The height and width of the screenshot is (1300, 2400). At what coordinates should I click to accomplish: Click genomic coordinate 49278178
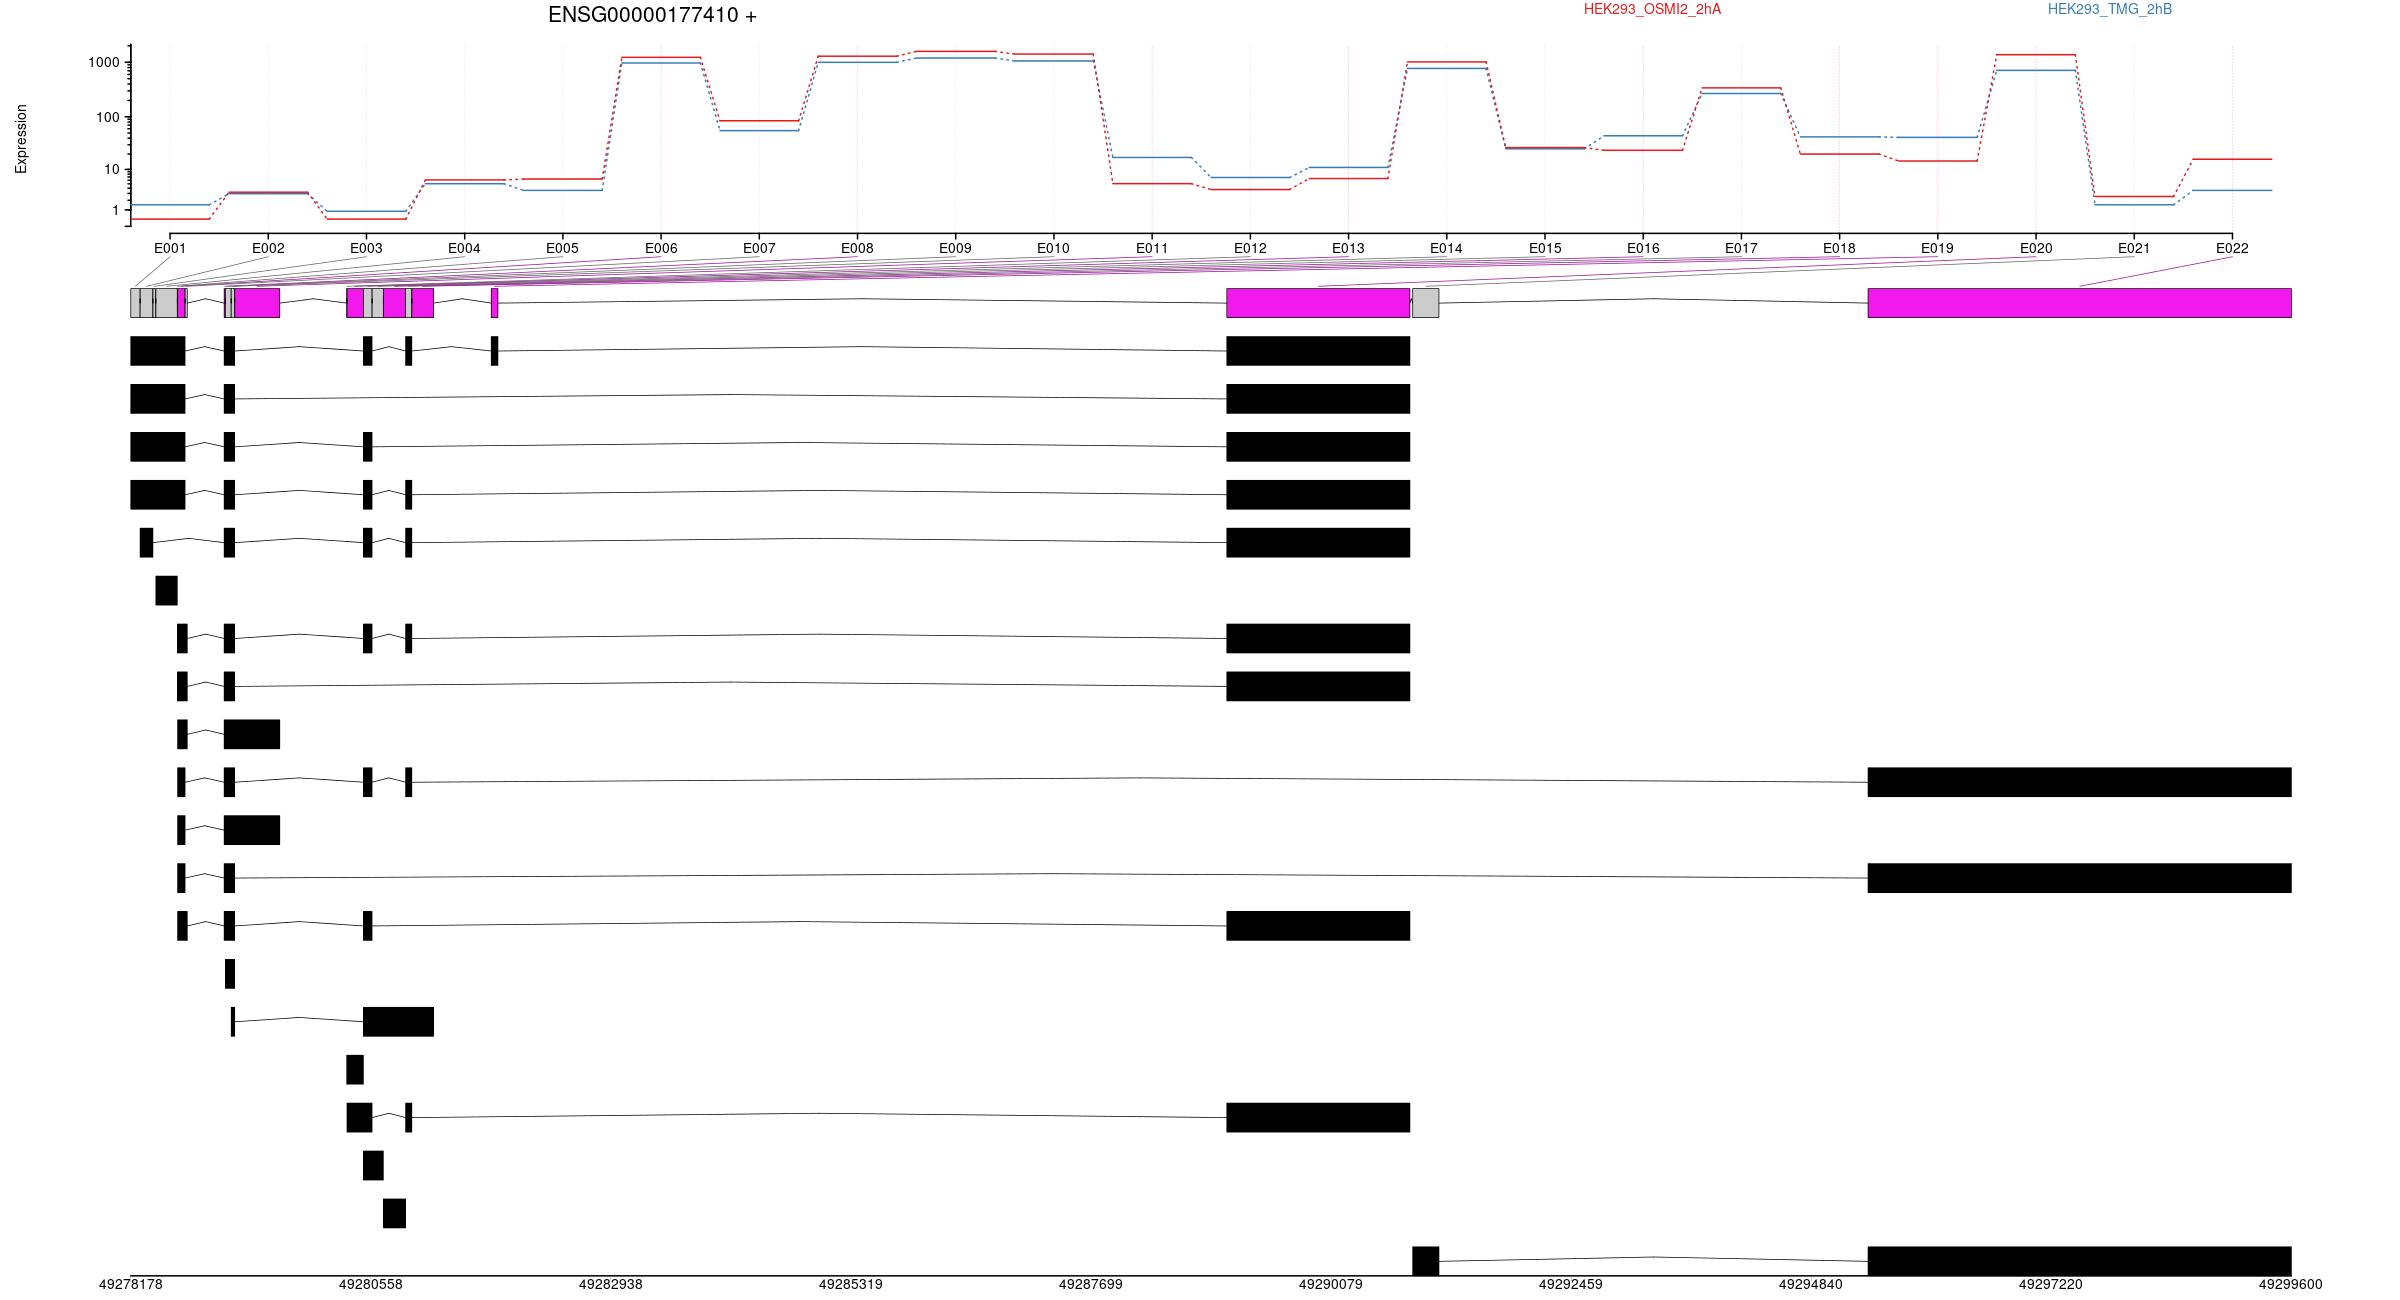coord(130,1284)
